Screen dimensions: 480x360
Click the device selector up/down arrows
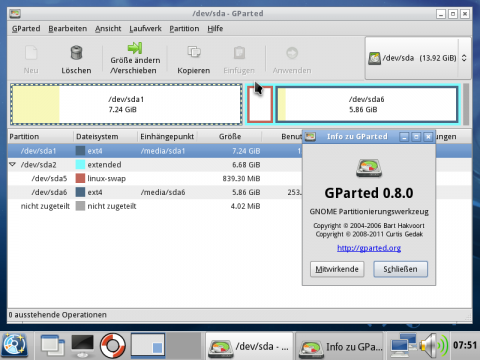[x=464, y=58]
